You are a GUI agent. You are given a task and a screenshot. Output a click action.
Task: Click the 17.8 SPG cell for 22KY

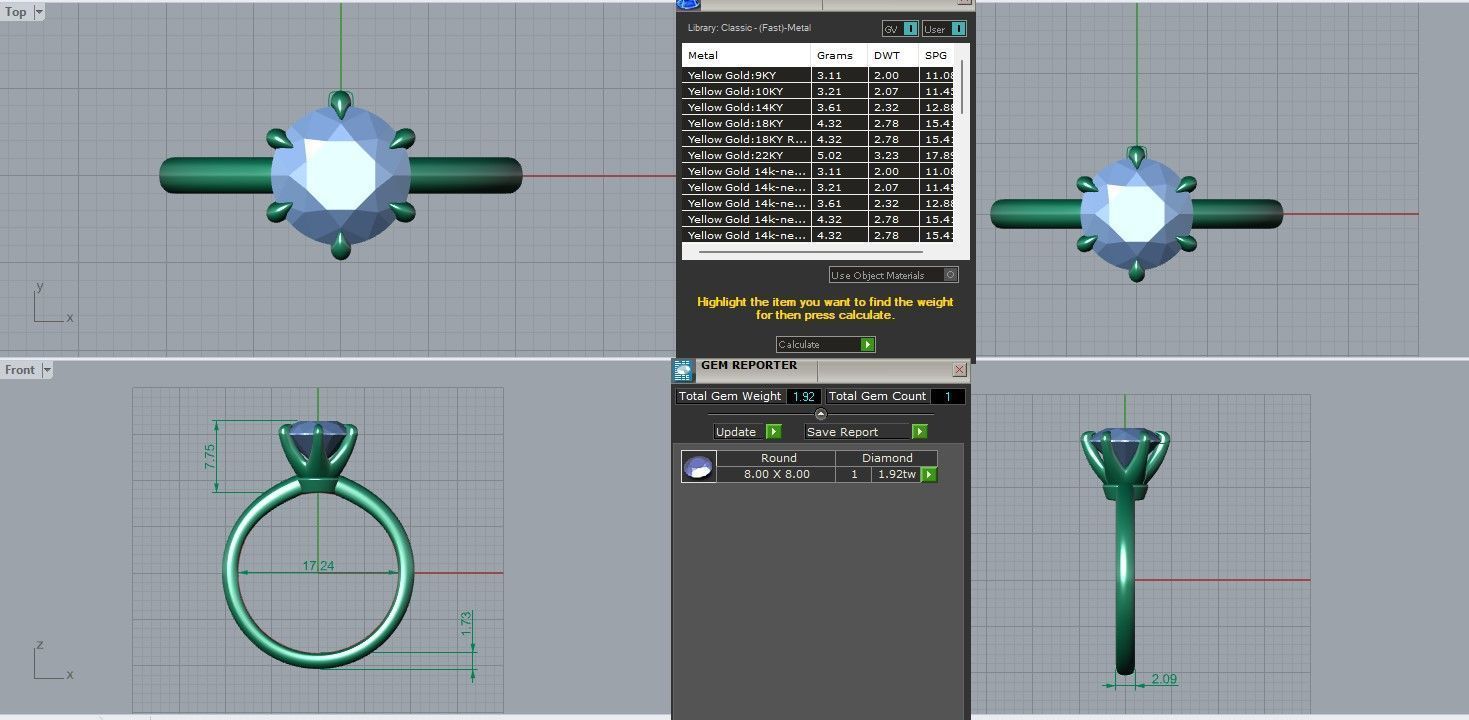(938, 155)
